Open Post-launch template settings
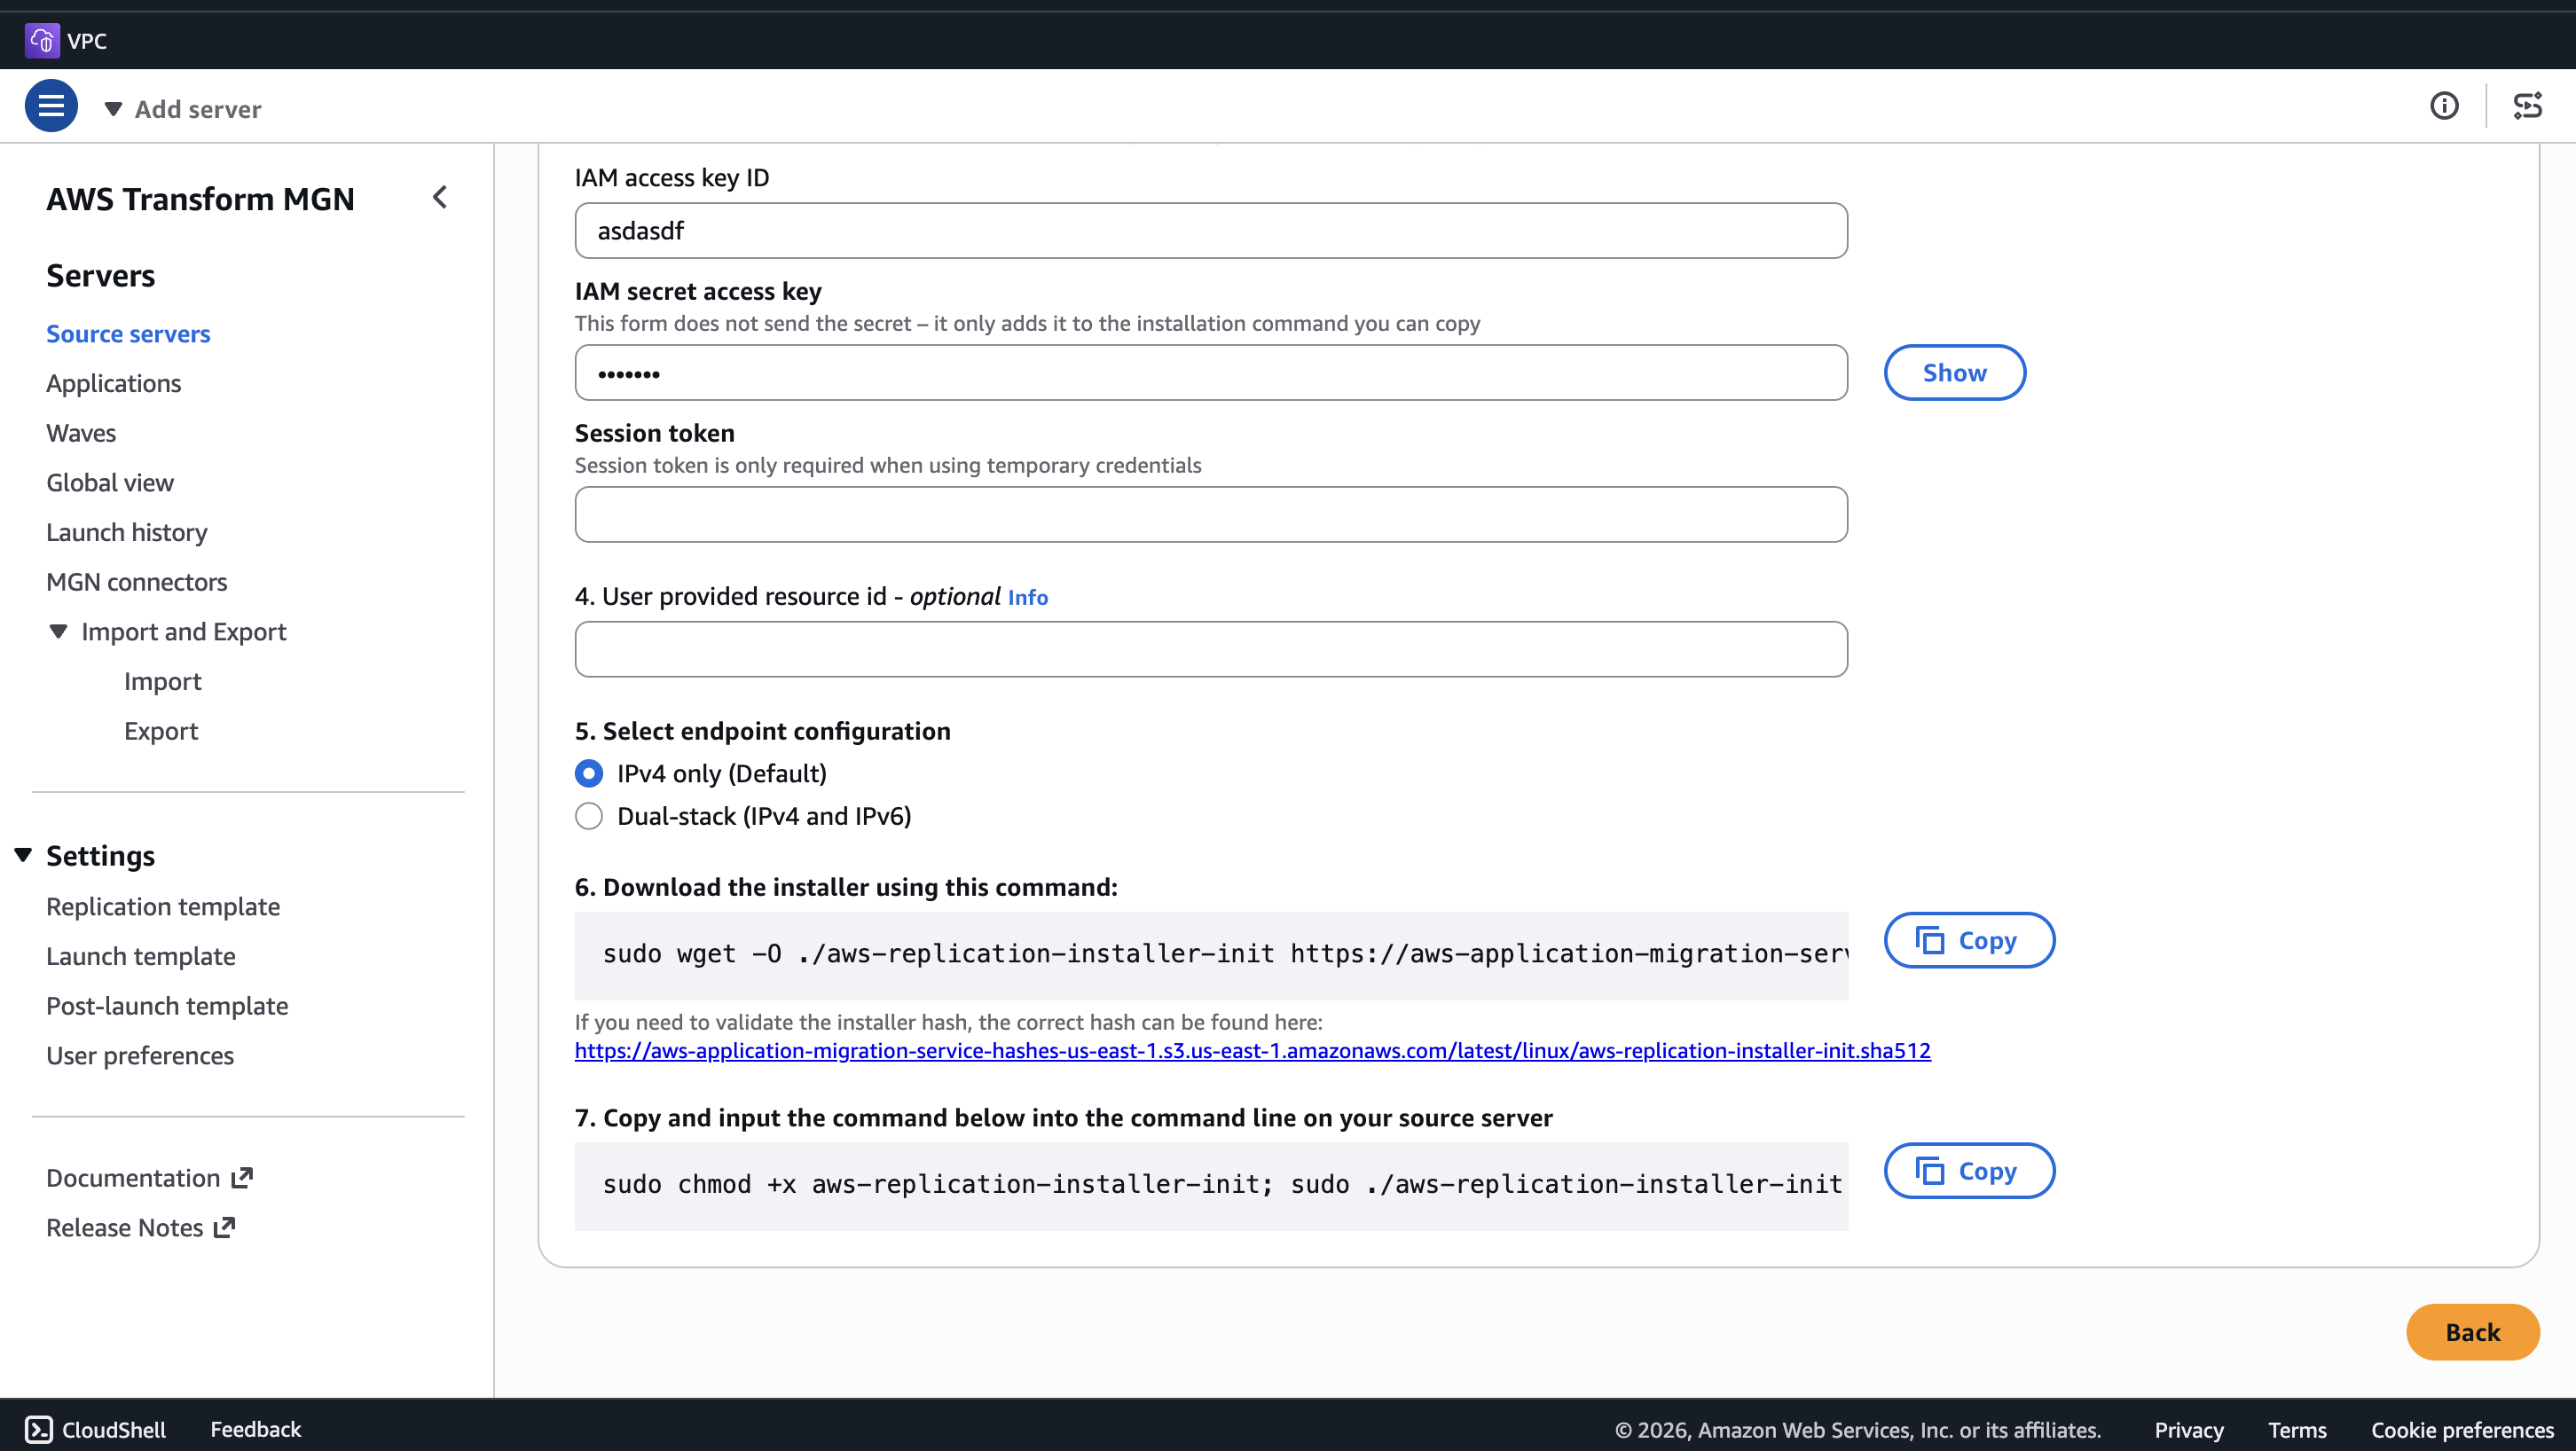This screenshot has width=2576, height=1451. (x=167, y=1006)
